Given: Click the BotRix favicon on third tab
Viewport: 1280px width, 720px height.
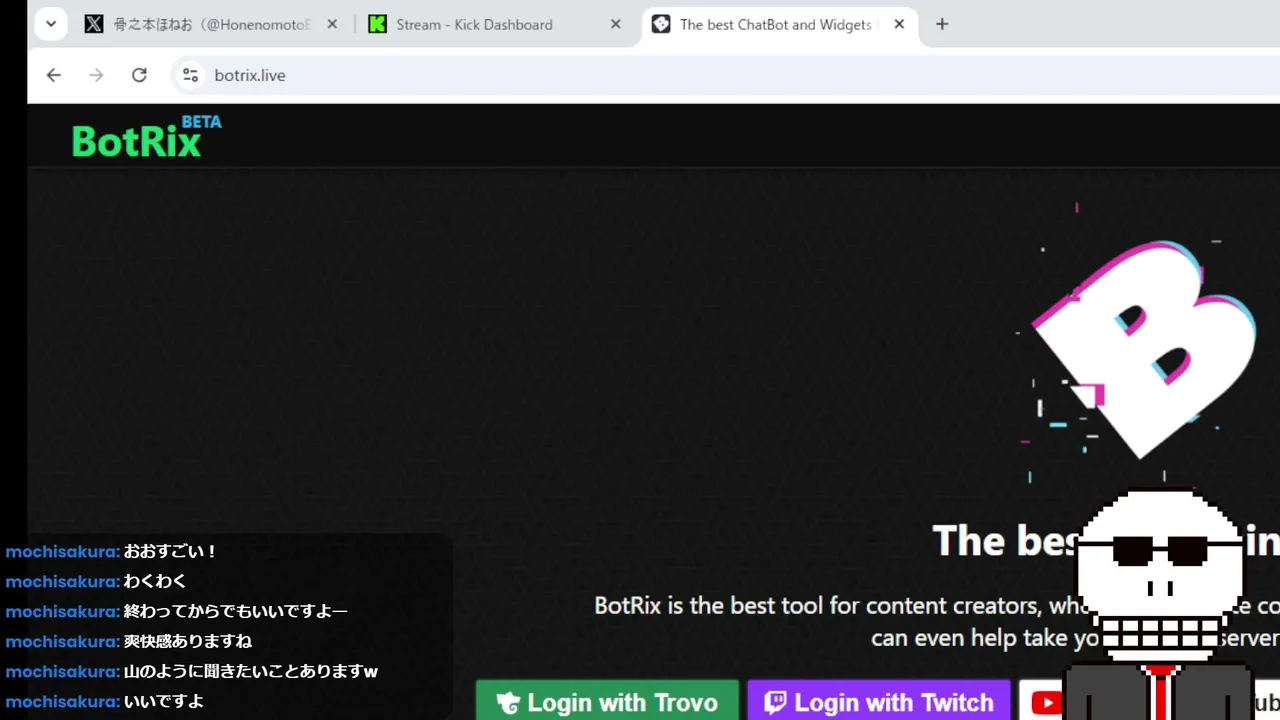Looking at the screenshot, I should pos(661,24).
